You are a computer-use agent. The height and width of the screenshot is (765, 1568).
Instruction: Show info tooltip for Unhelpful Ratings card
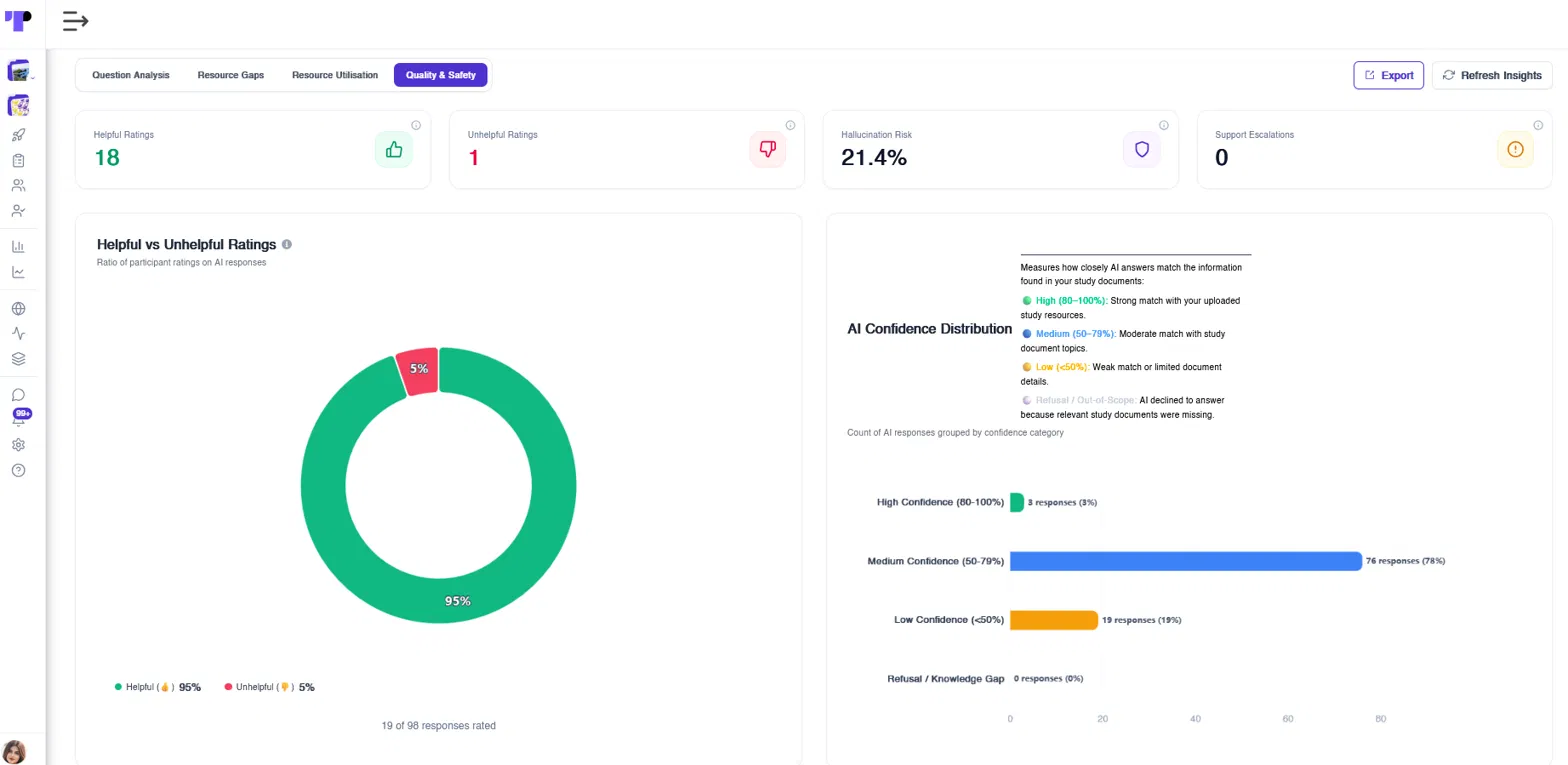point(790,125)
